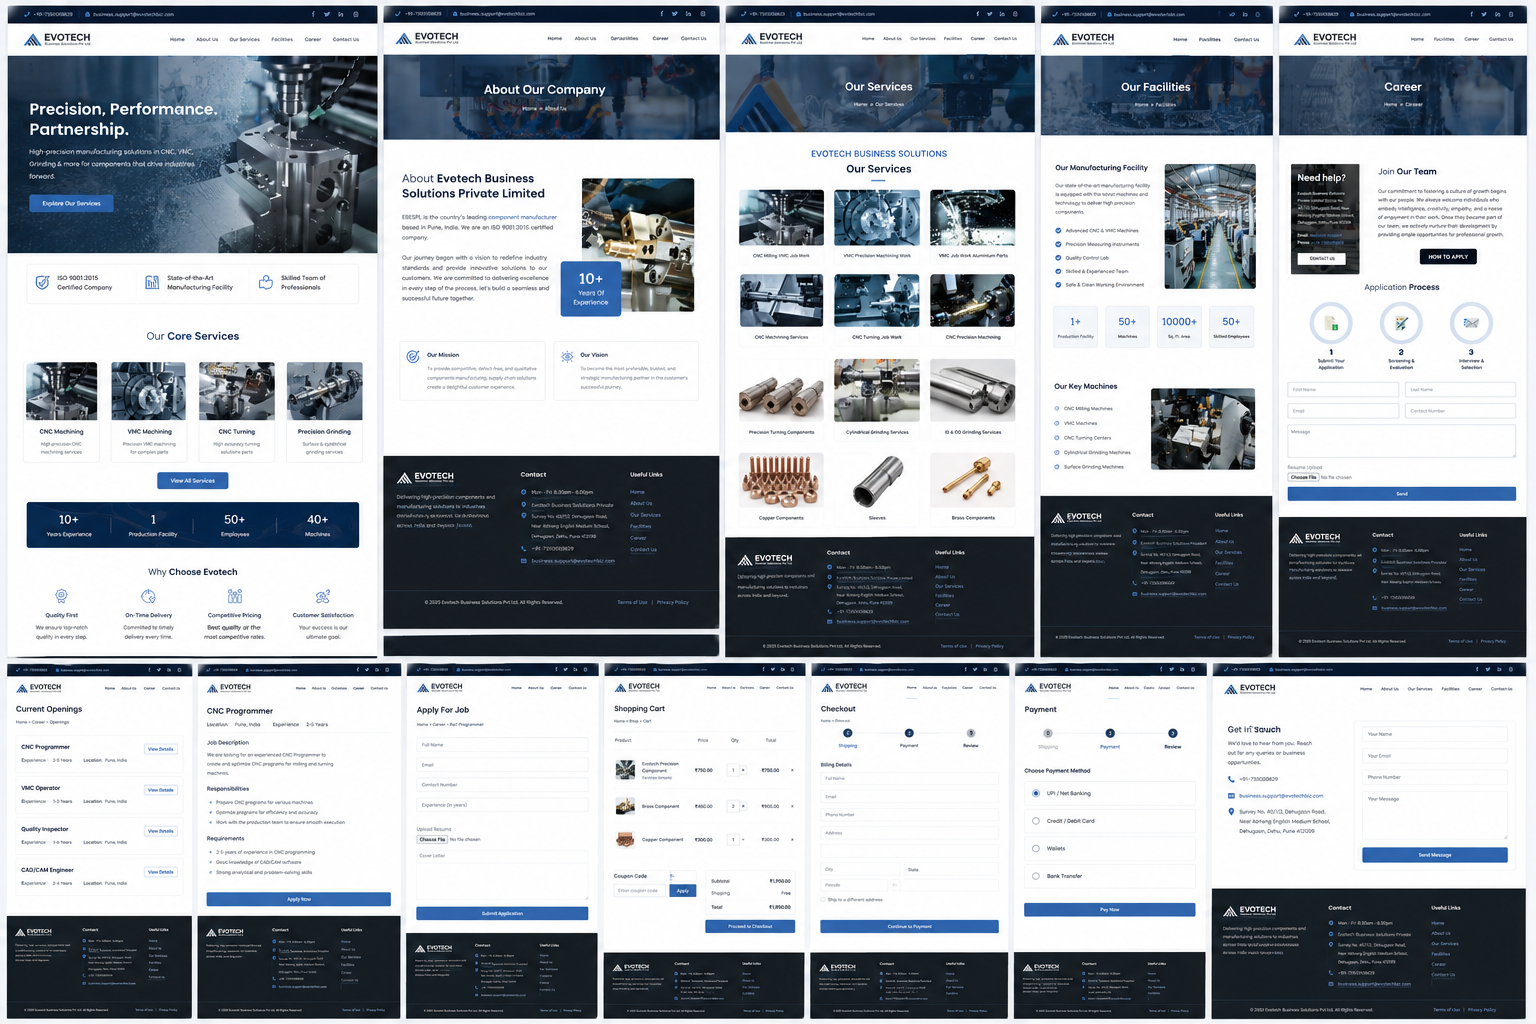Open About Us in the home page navigation
The width and height of the screenshot is (1536, 1024).
pos(207,40)
